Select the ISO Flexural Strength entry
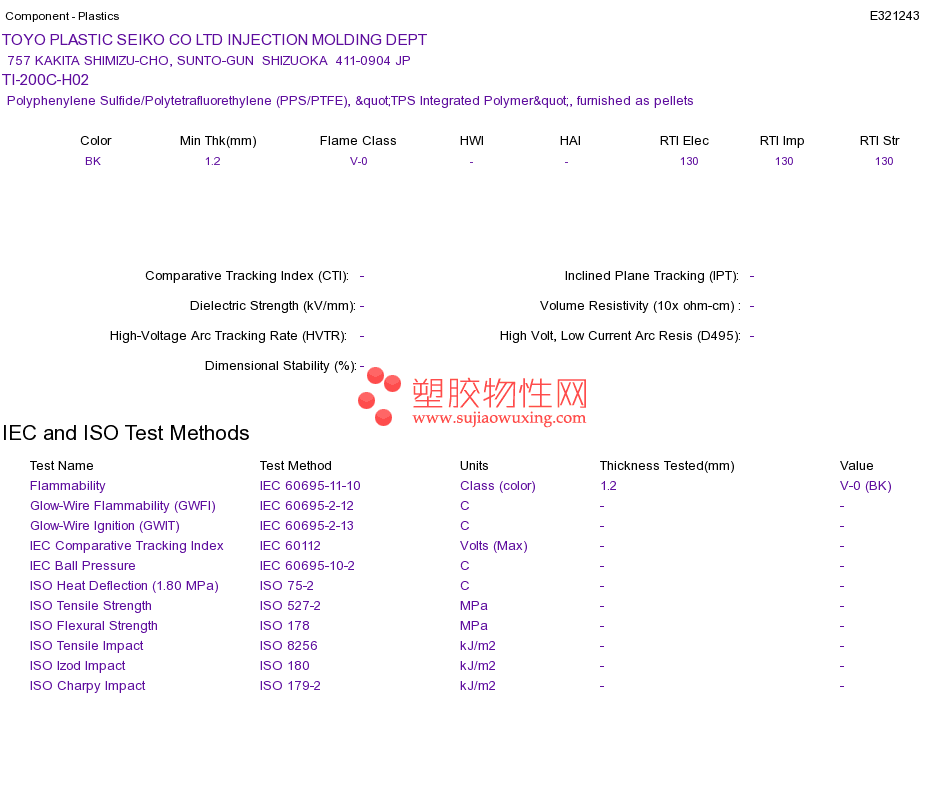 coord(94,625)
